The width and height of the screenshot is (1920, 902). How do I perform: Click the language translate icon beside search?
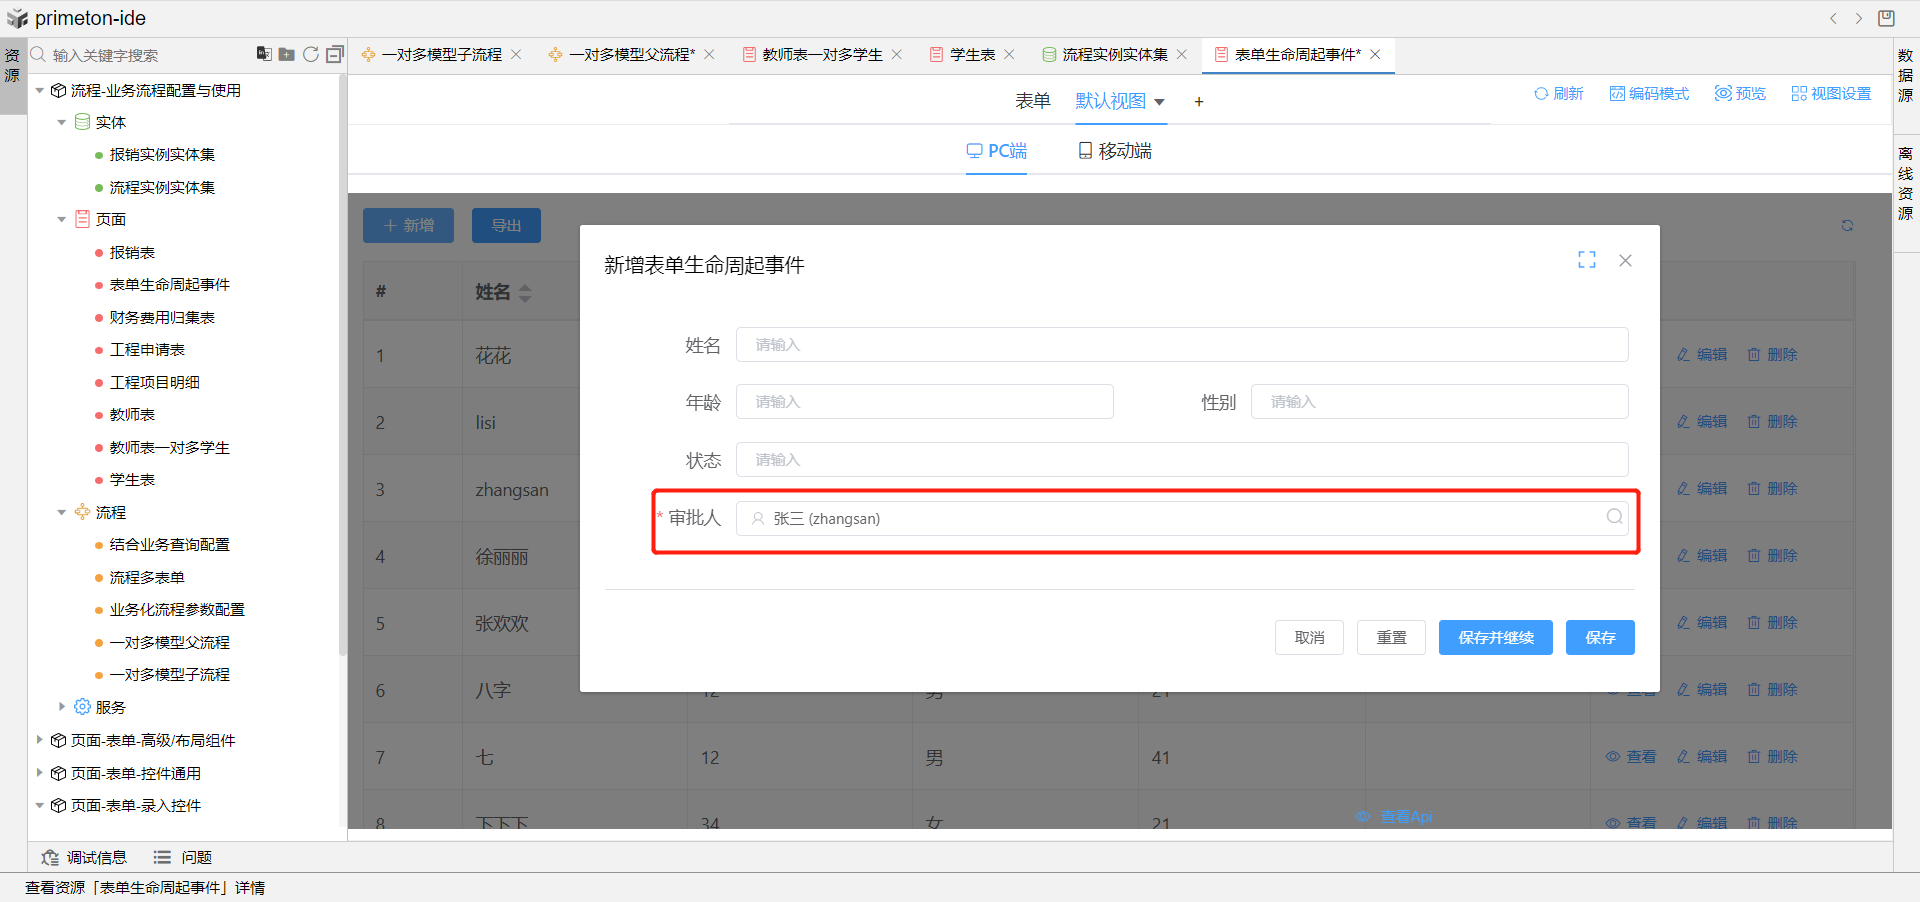263,54
